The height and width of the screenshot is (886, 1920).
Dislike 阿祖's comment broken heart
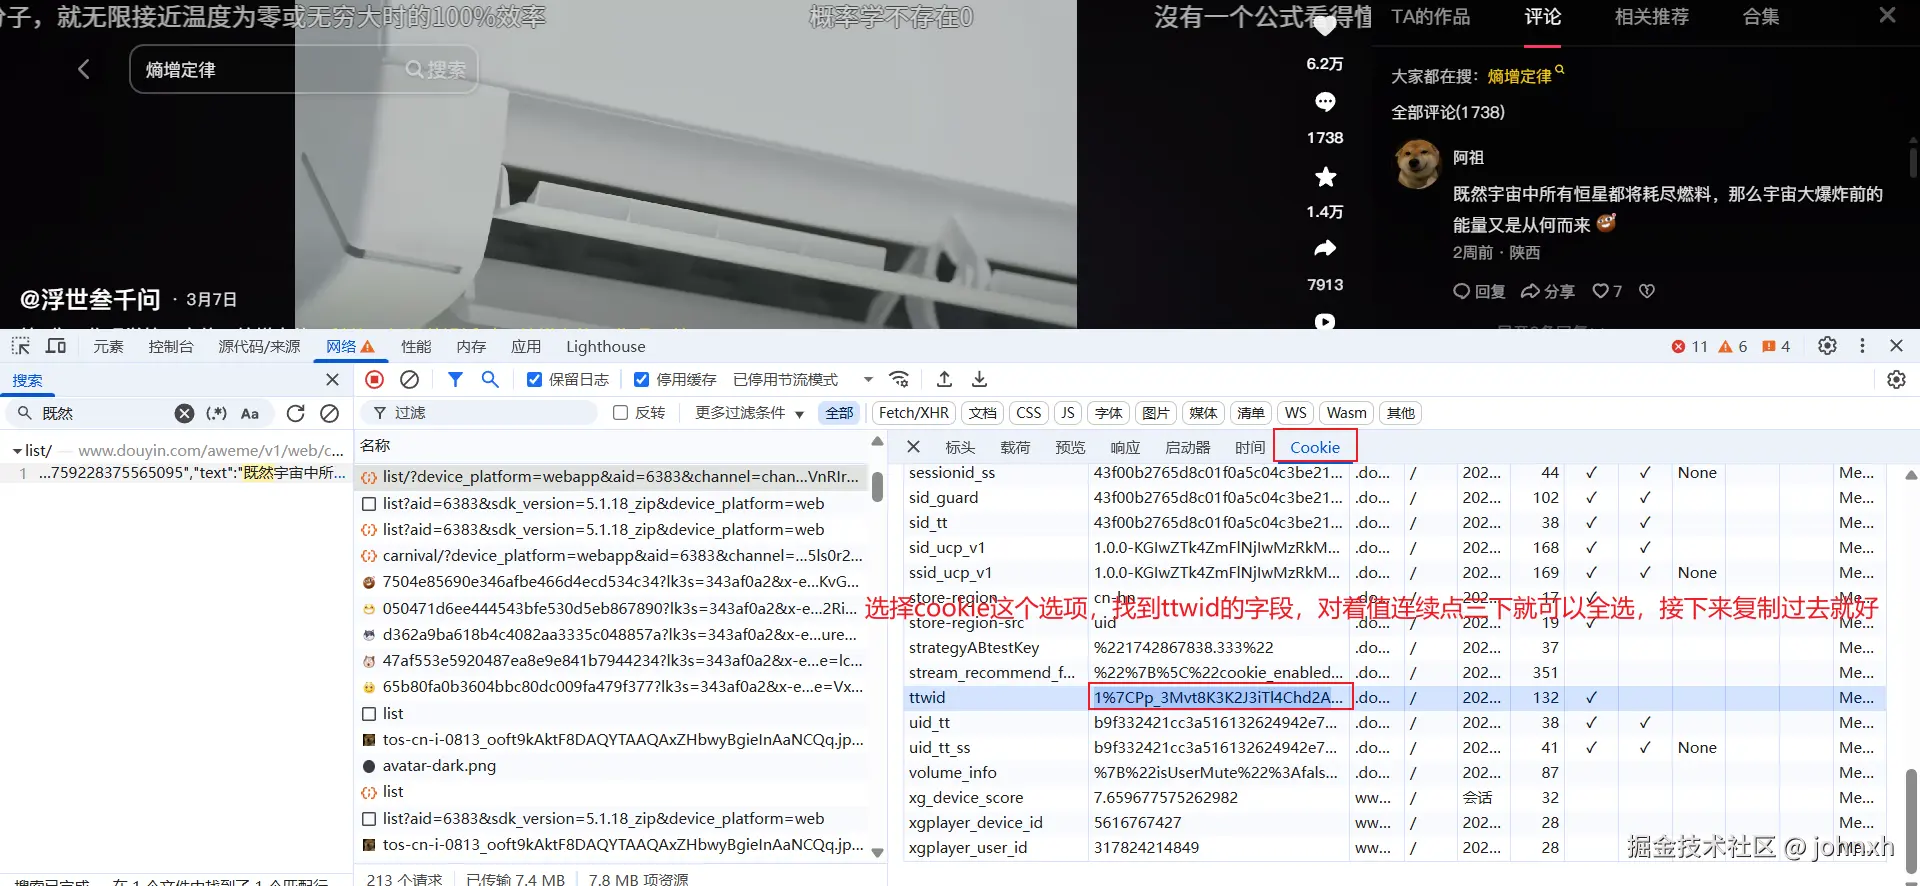pos(1647,291)
